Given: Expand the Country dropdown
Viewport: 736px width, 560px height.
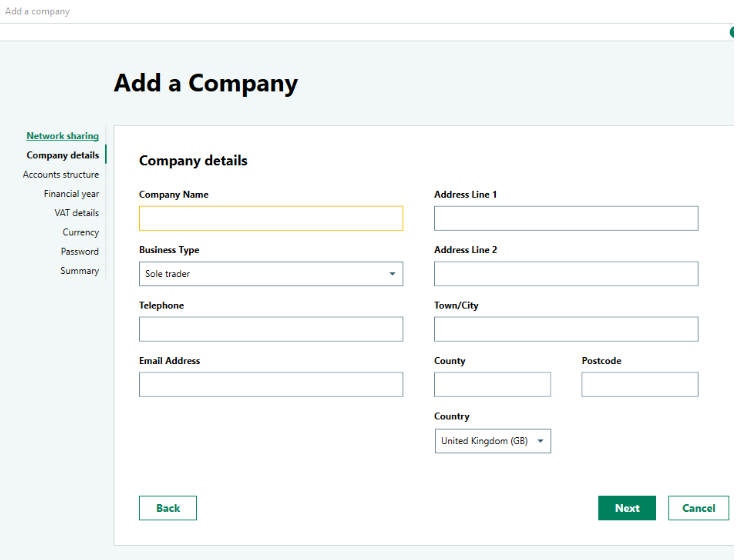Looking at the screenshot, I should pos(492,441).
